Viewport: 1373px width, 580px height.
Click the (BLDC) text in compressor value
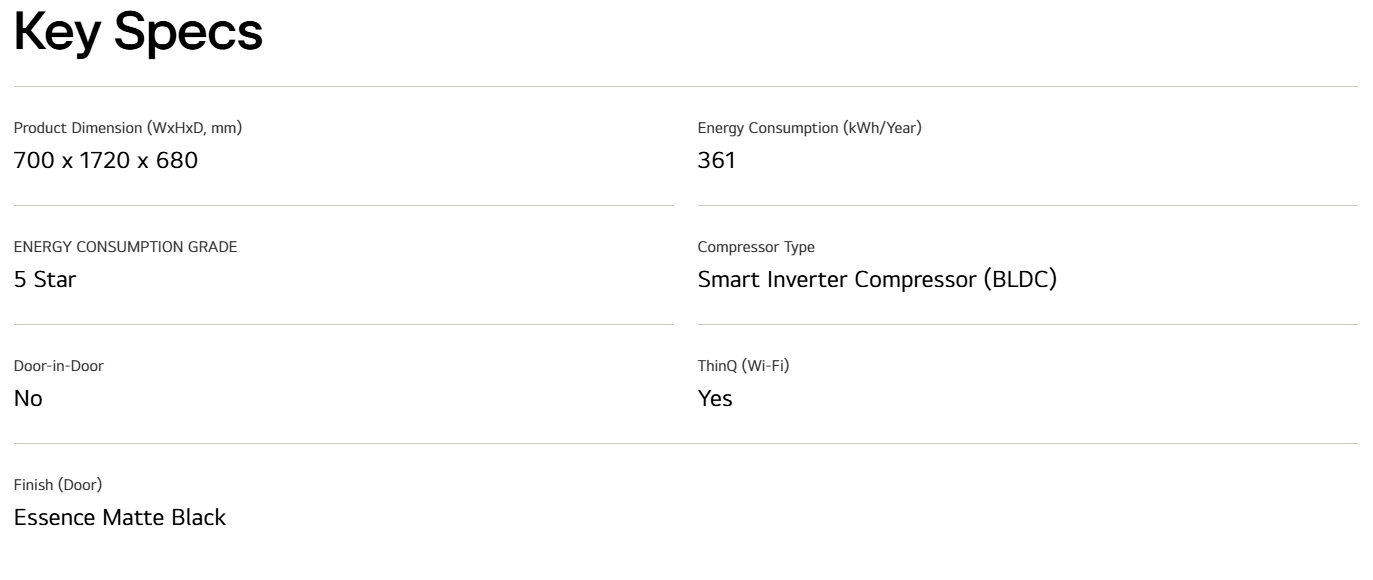pos(1018,279)
